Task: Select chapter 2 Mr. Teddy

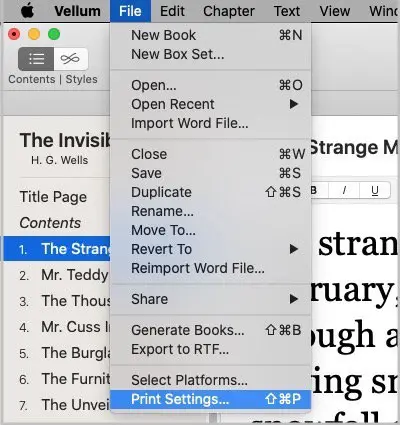Action: coord(57,275)
